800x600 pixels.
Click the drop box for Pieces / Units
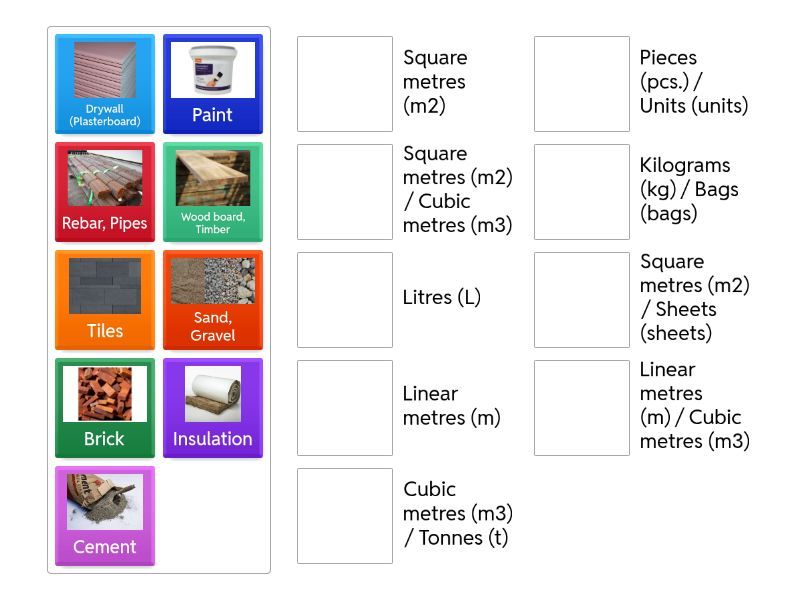[582, 84]
